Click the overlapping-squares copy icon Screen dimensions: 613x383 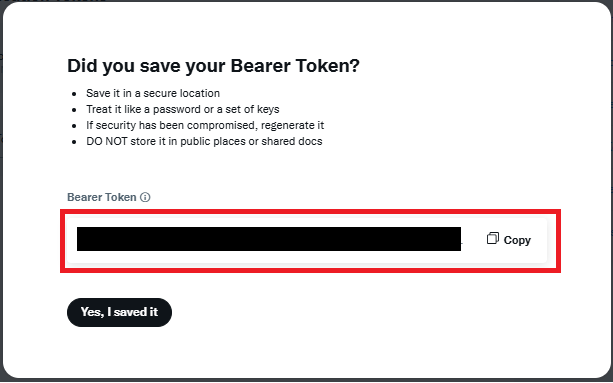493,238
